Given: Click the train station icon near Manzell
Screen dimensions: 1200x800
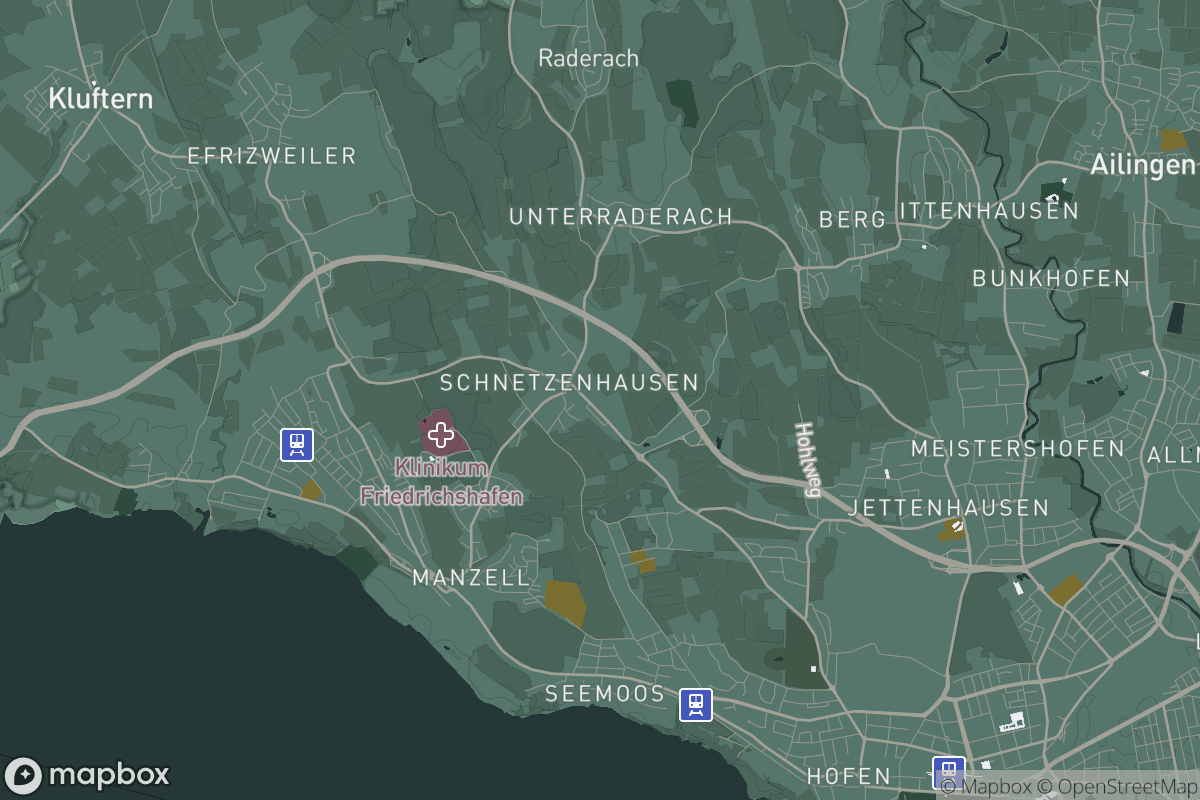Looking at the screenshot, I should (295, 444).
